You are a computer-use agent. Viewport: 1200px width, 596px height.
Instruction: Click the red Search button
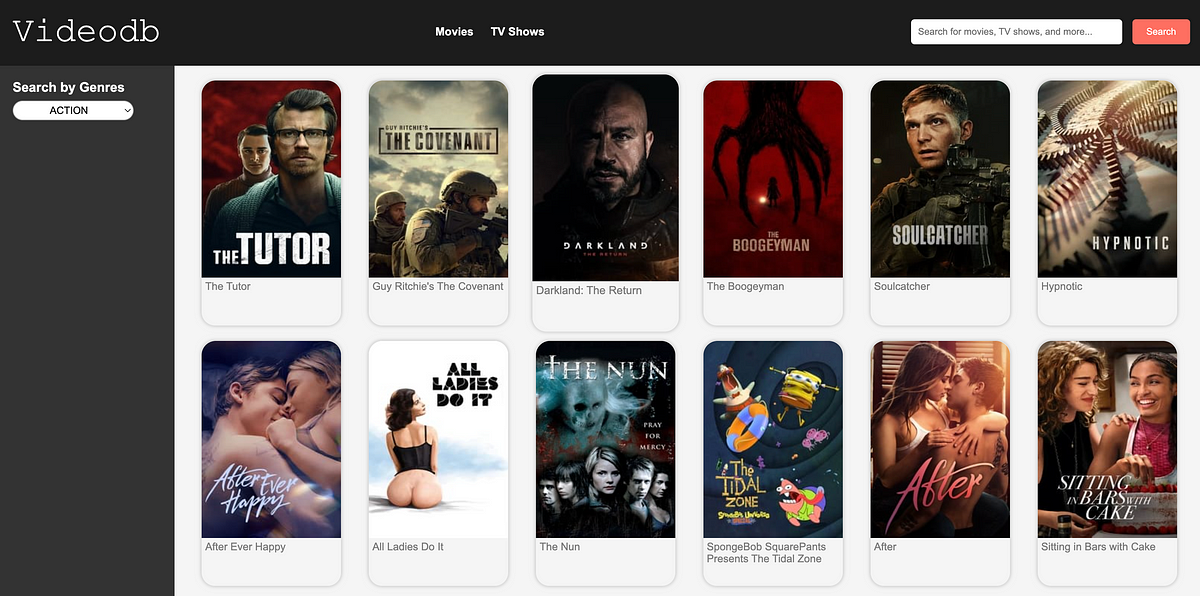1161,32
